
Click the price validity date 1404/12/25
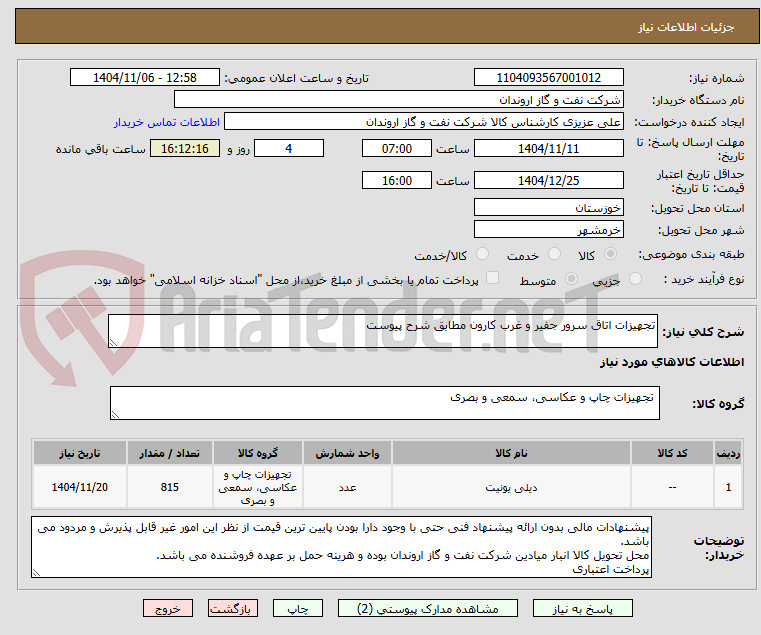click(x=548, y=180)
